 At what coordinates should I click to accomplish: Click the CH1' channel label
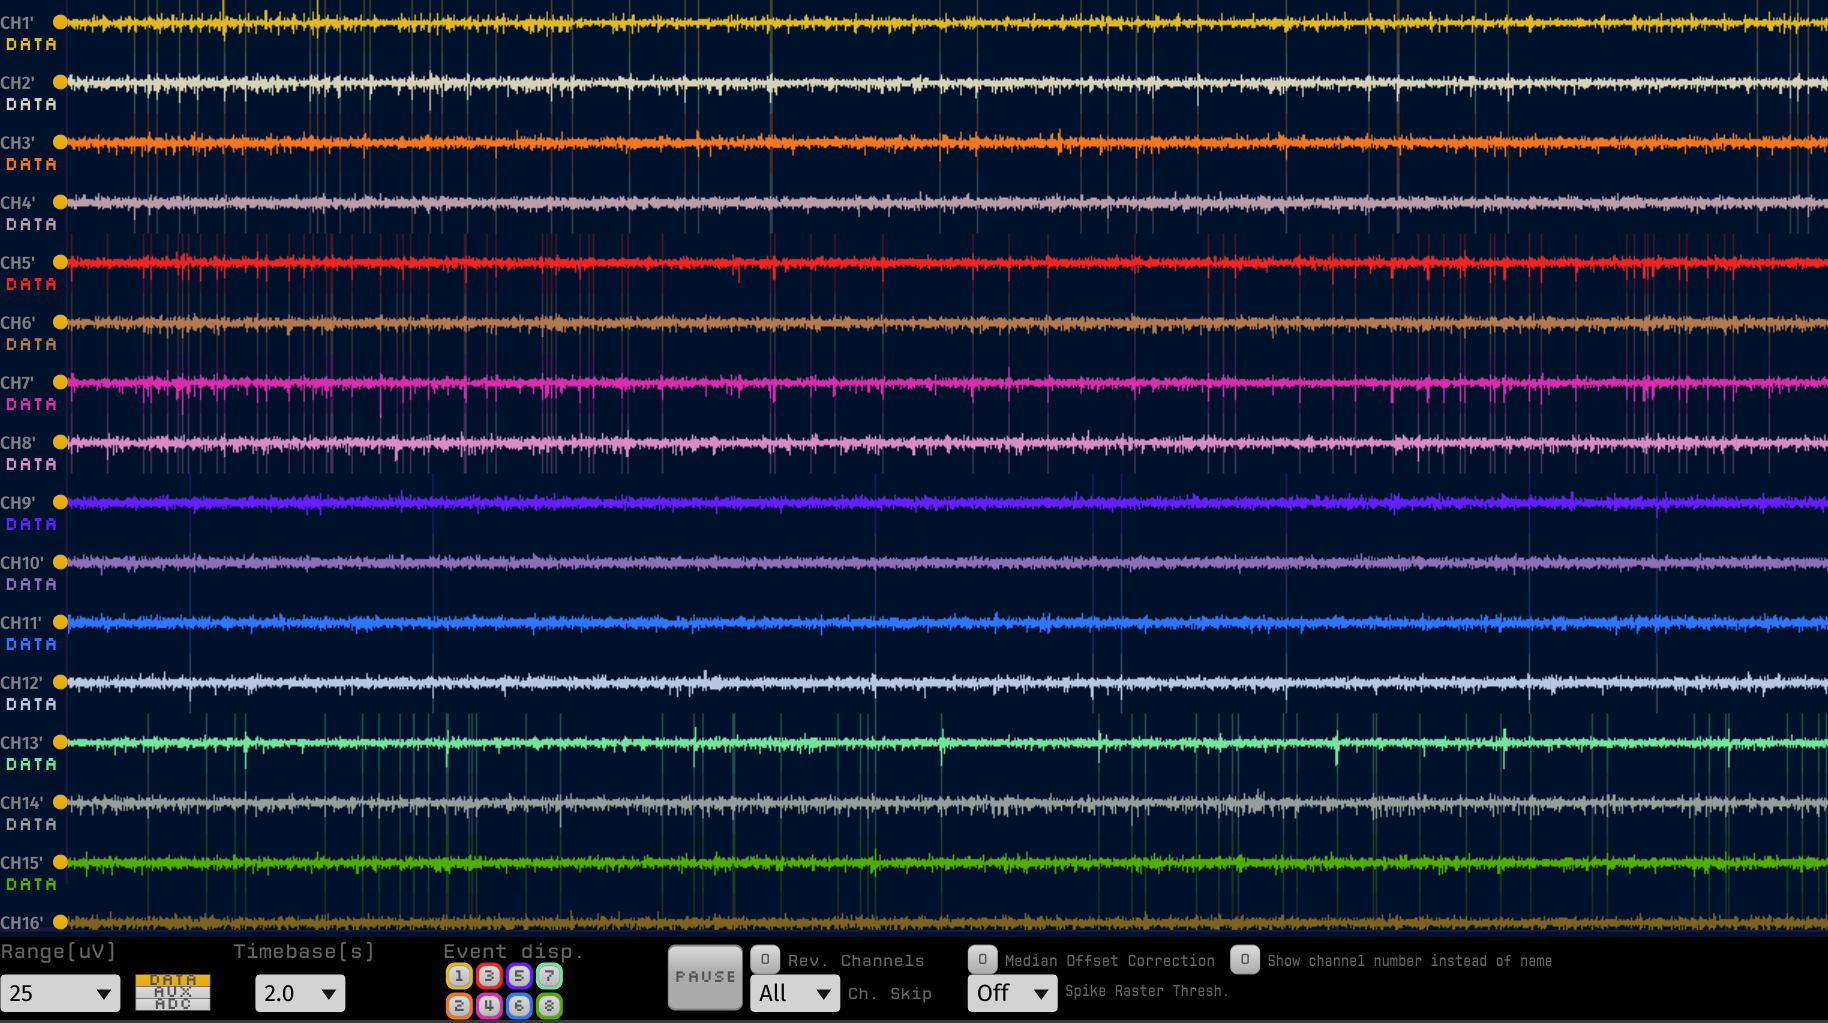[x=17, y=23]
